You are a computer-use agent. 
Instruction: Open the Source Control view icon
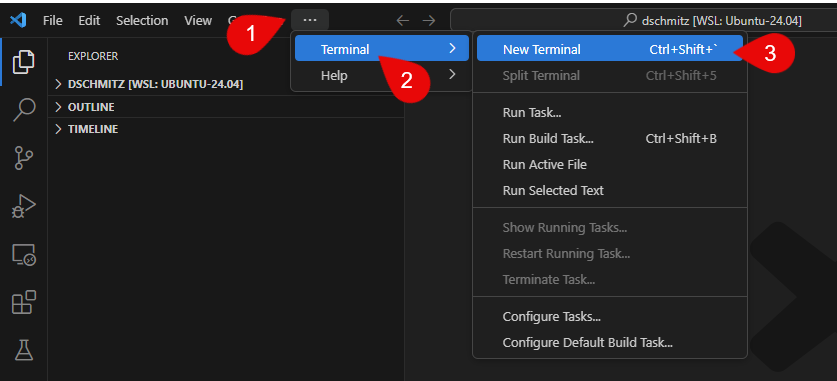tap(23, 158)
